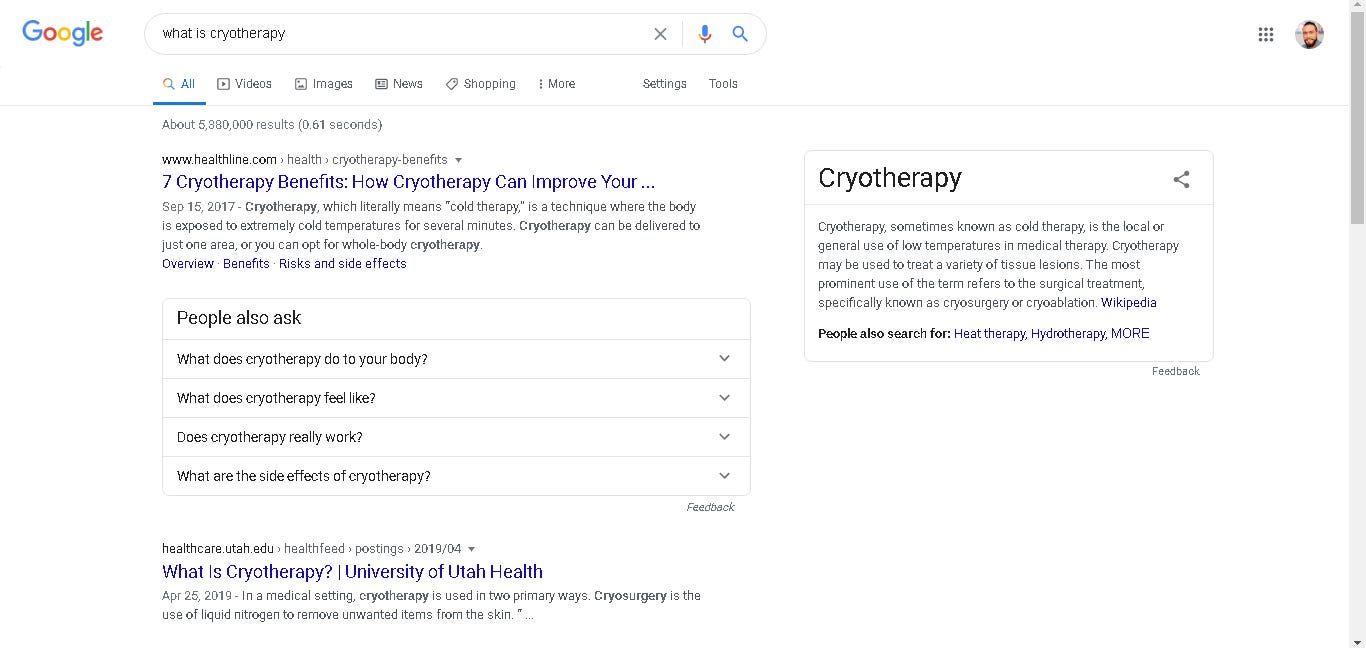This screenshot has height=648, width=1366.
Task: Run the search using the magnifier icon
Action: (740, 33)
